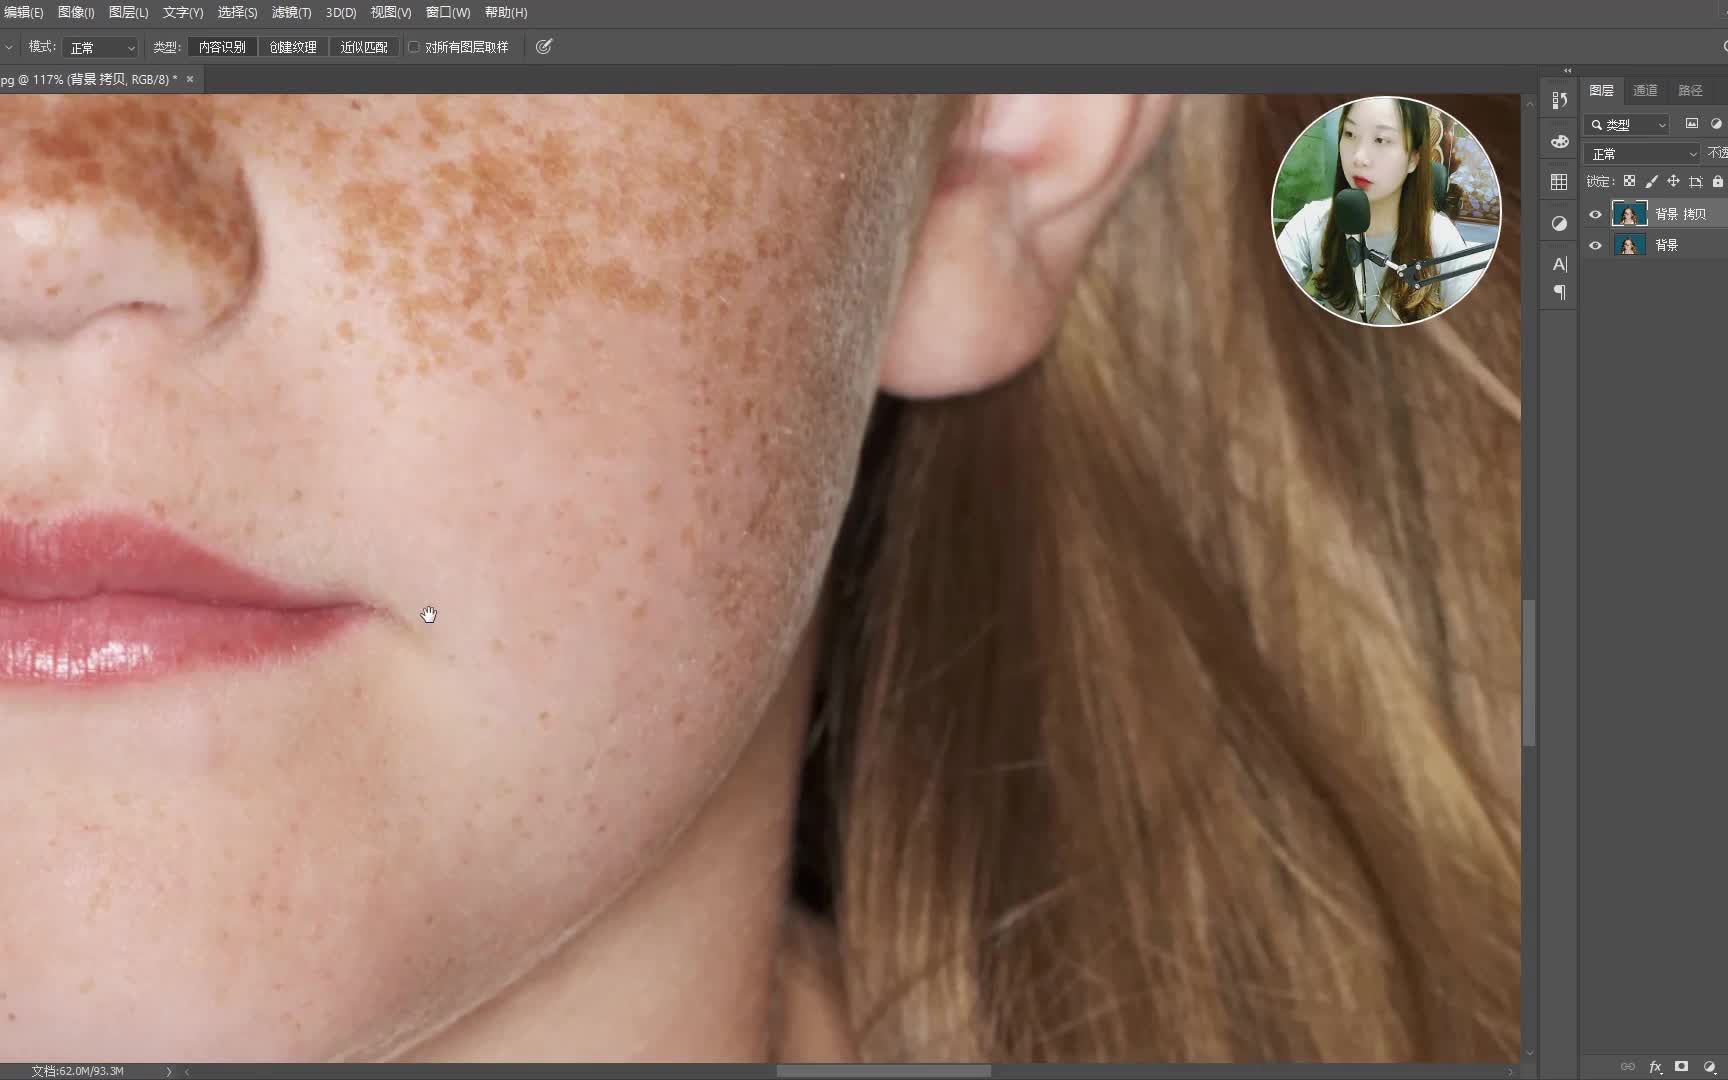Select the 背景 layer name
The height and width of the screenshot is (1080, 1728).
click(1666, 245)
